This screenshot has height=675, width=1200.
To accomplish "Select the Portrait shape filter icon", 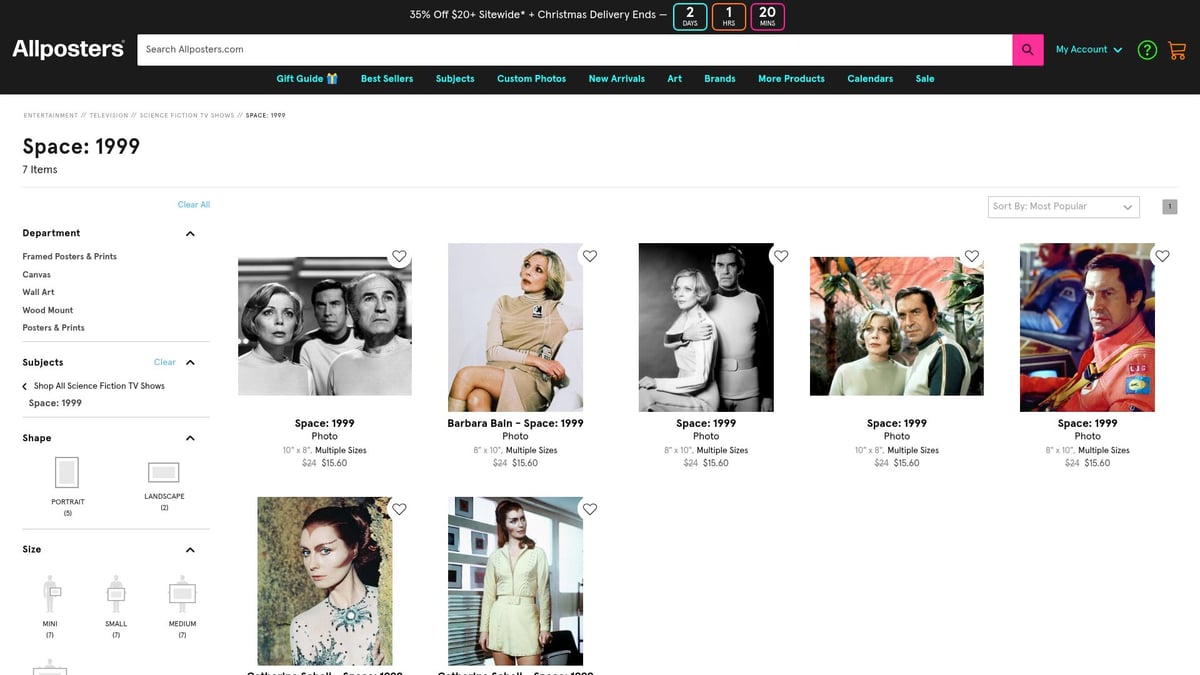I will 67,472.
